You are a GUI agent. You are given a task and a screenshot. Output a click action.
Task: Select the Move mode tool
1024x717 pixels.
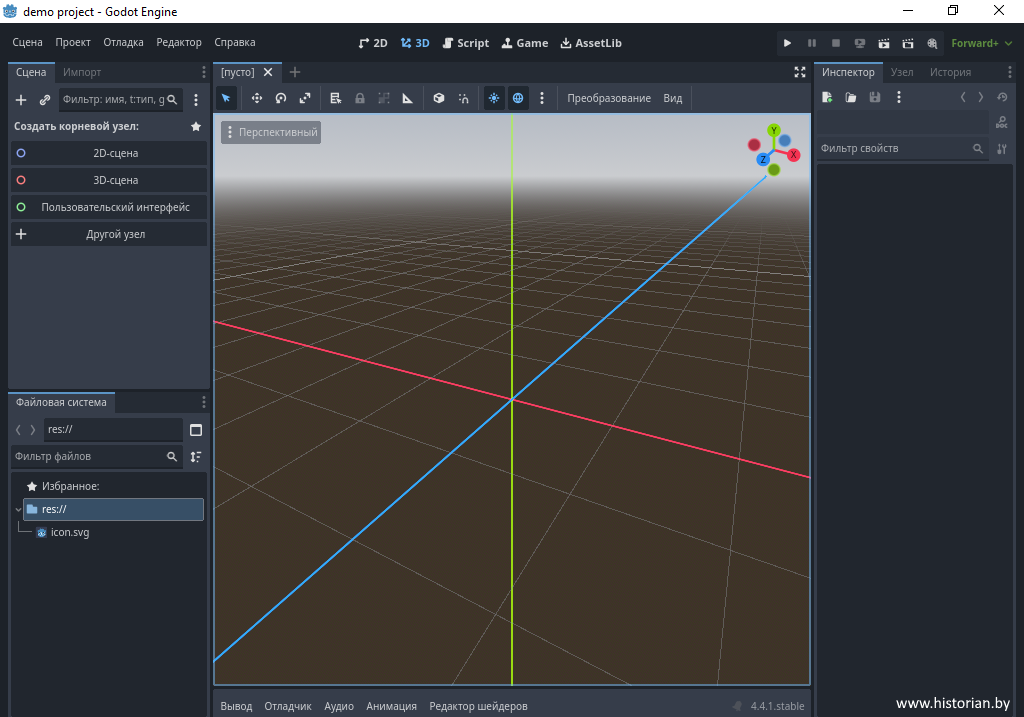[257, 98]
